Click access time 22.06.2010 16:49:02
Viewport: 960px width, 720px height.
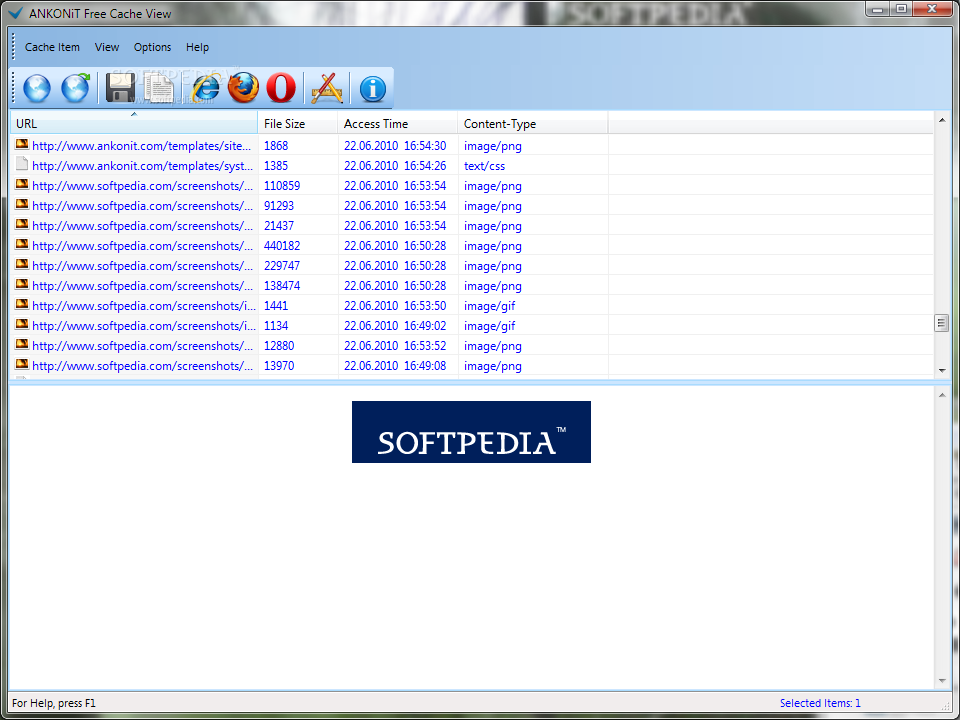pyautogui.click(x=395, y=326)
